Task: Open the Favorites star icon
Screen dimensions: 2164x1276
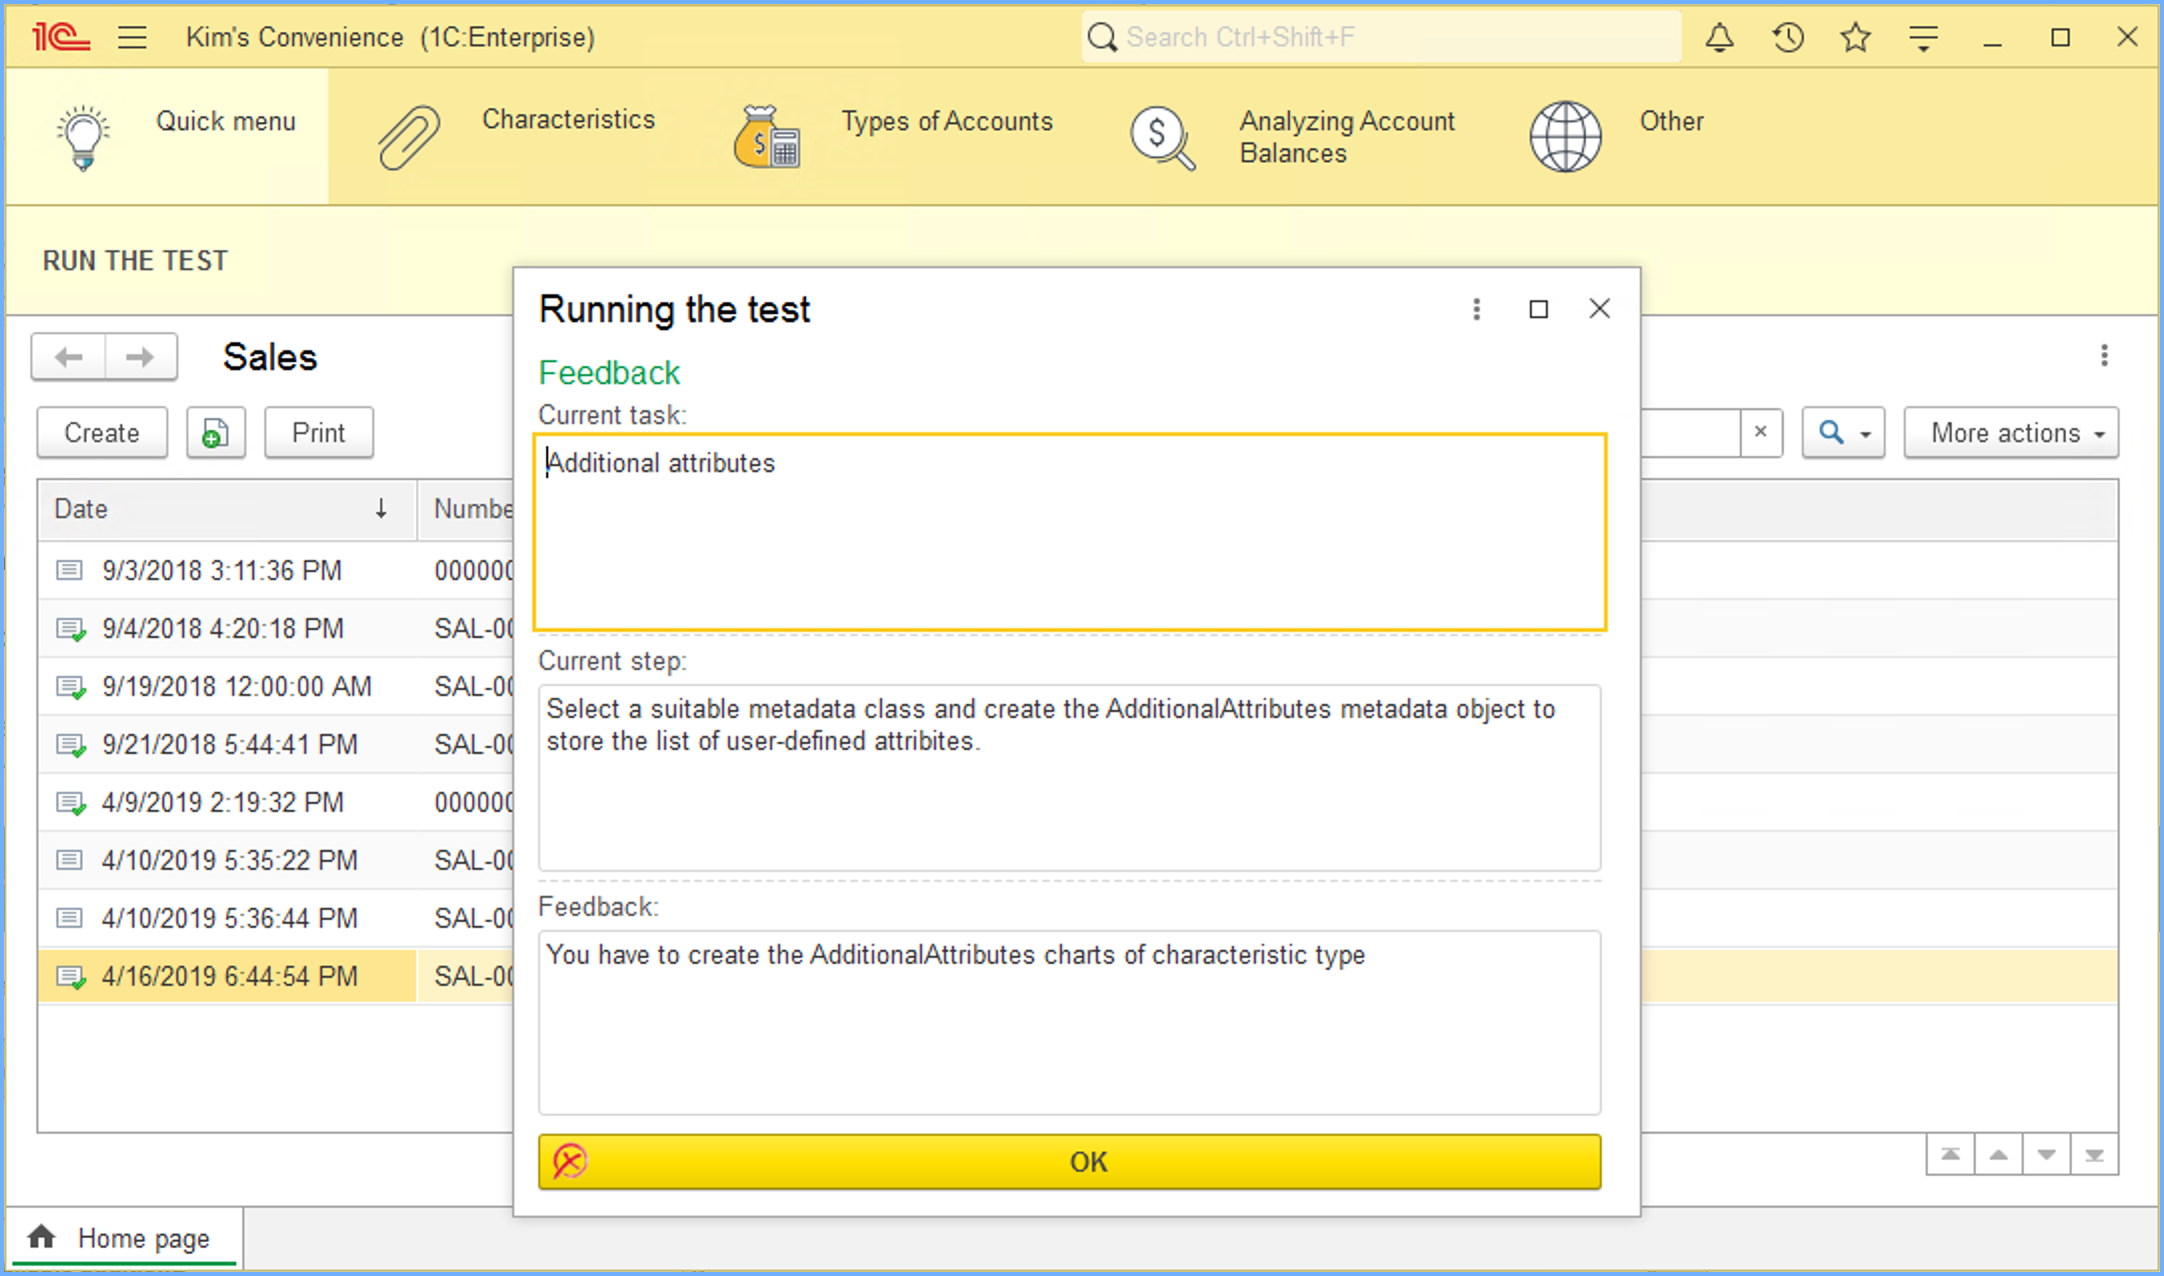Action: tap(1855, 38)
